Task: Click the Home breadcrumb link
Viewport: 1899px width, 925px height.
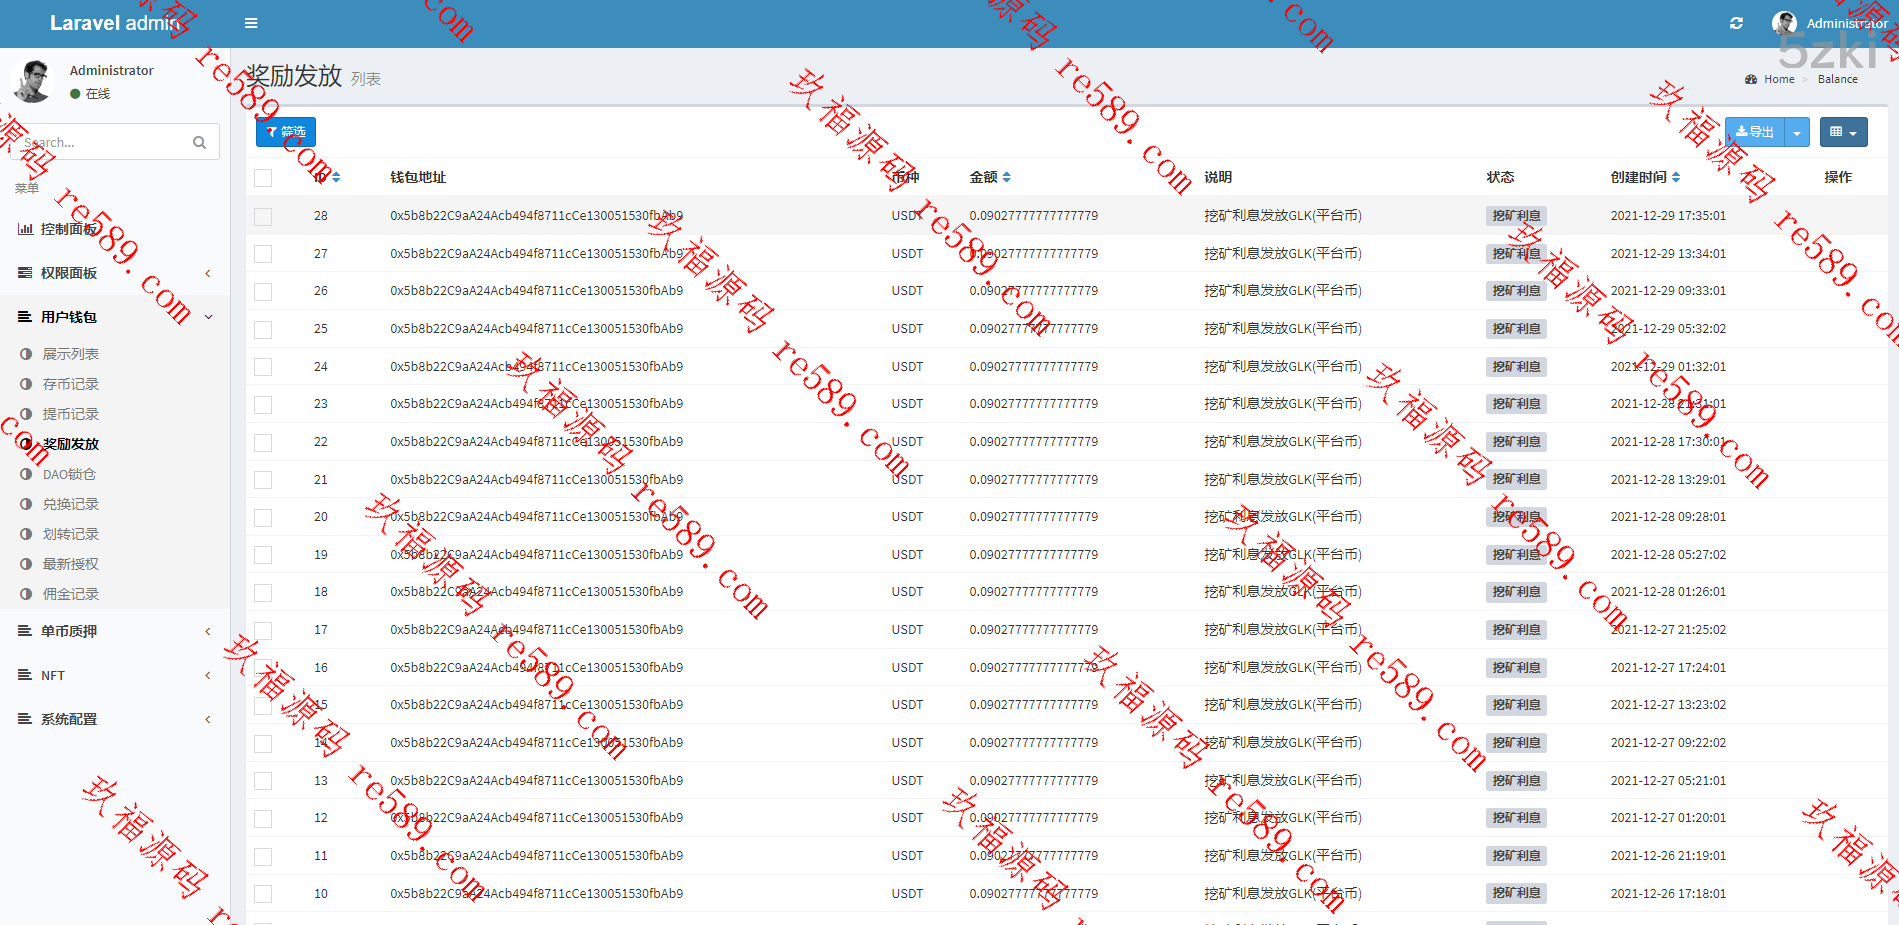Action: pos(1778,79)
